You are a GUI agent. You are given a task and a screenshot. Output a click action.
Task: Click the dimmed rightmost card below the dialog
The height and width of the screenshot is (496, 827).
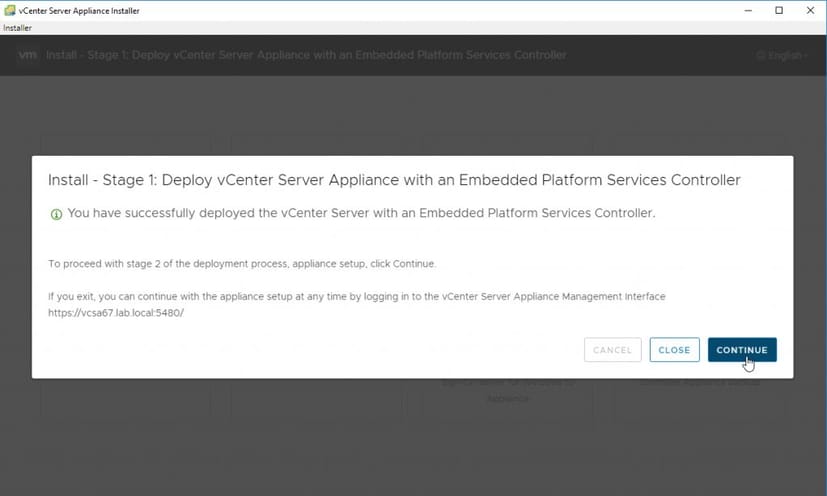coord(698,398)
